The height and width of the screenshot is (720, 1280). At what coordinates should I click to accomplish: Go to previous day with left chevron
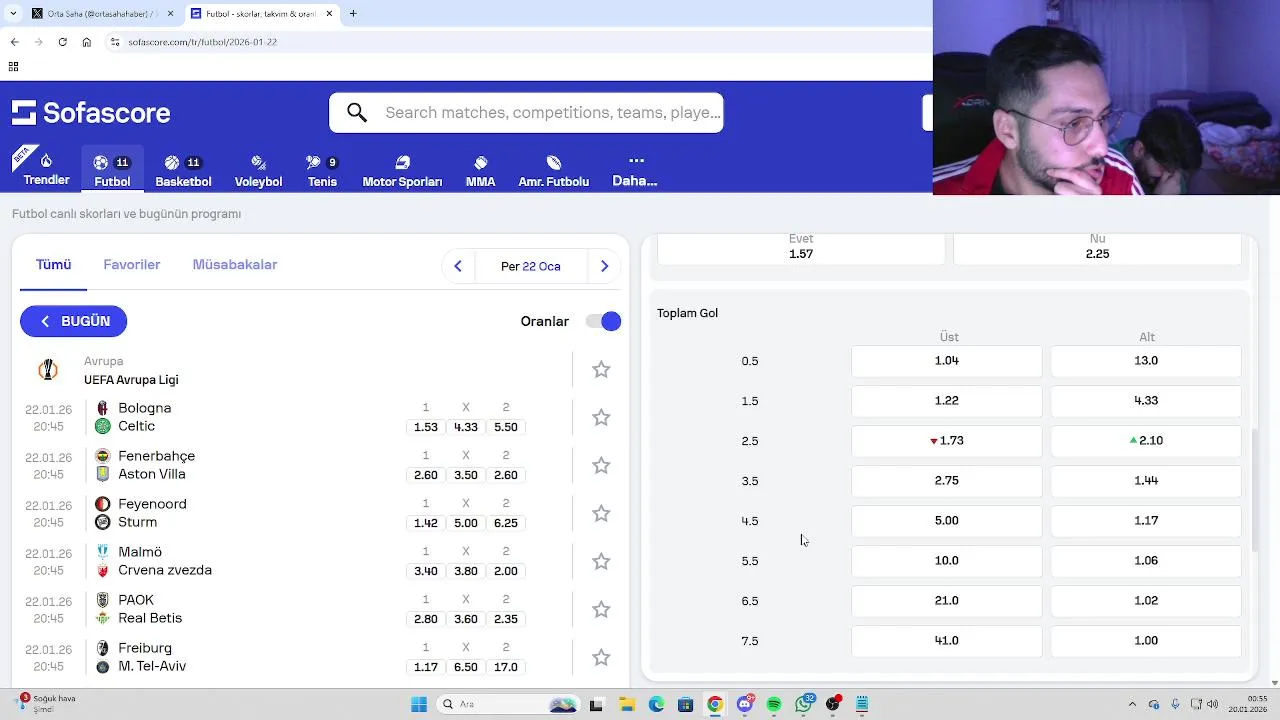pyautogui.click(x=458, y=266)
